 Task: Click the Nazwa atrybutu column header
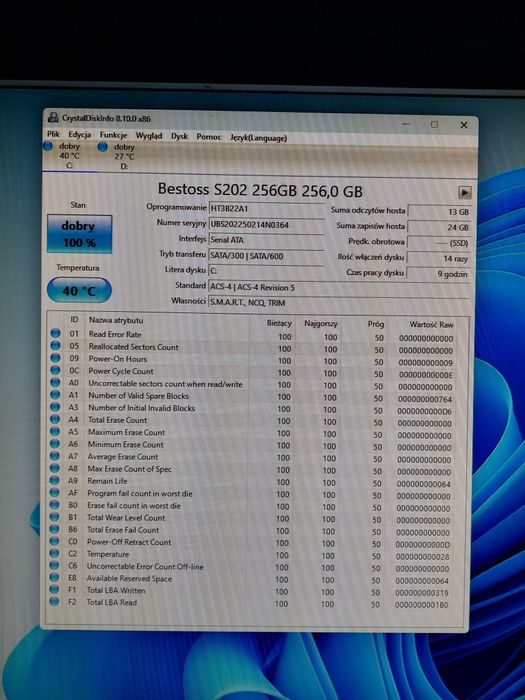coord(116,320)
